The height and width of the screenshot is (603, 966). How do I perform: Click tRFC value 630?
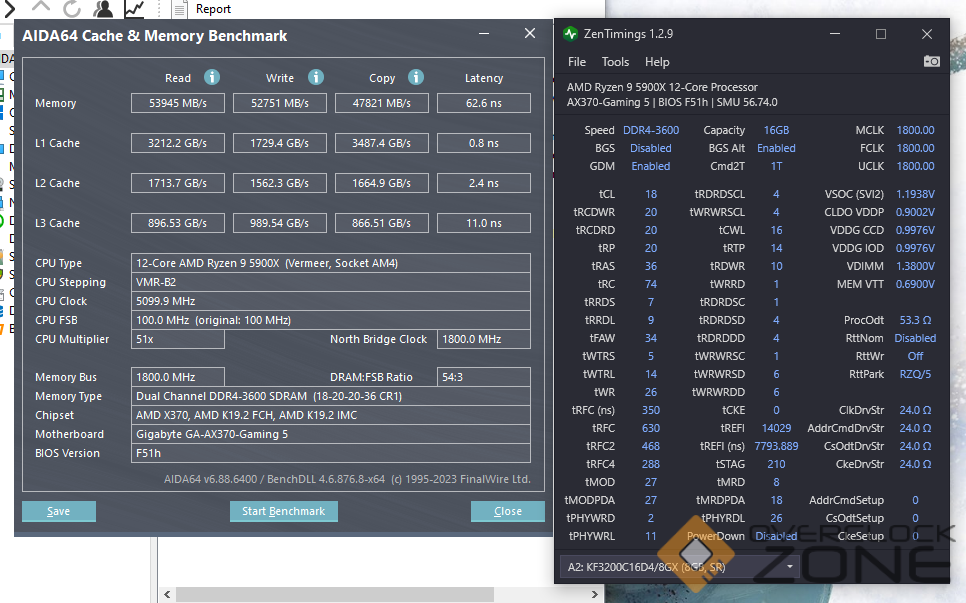click(x=651, y=428)
